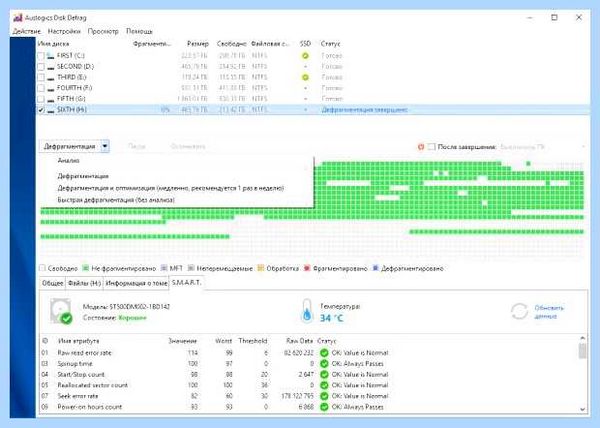This screenshot has width=600, height=428.
Task: Click the main Дефрагментация button
Action: (70, 146)
